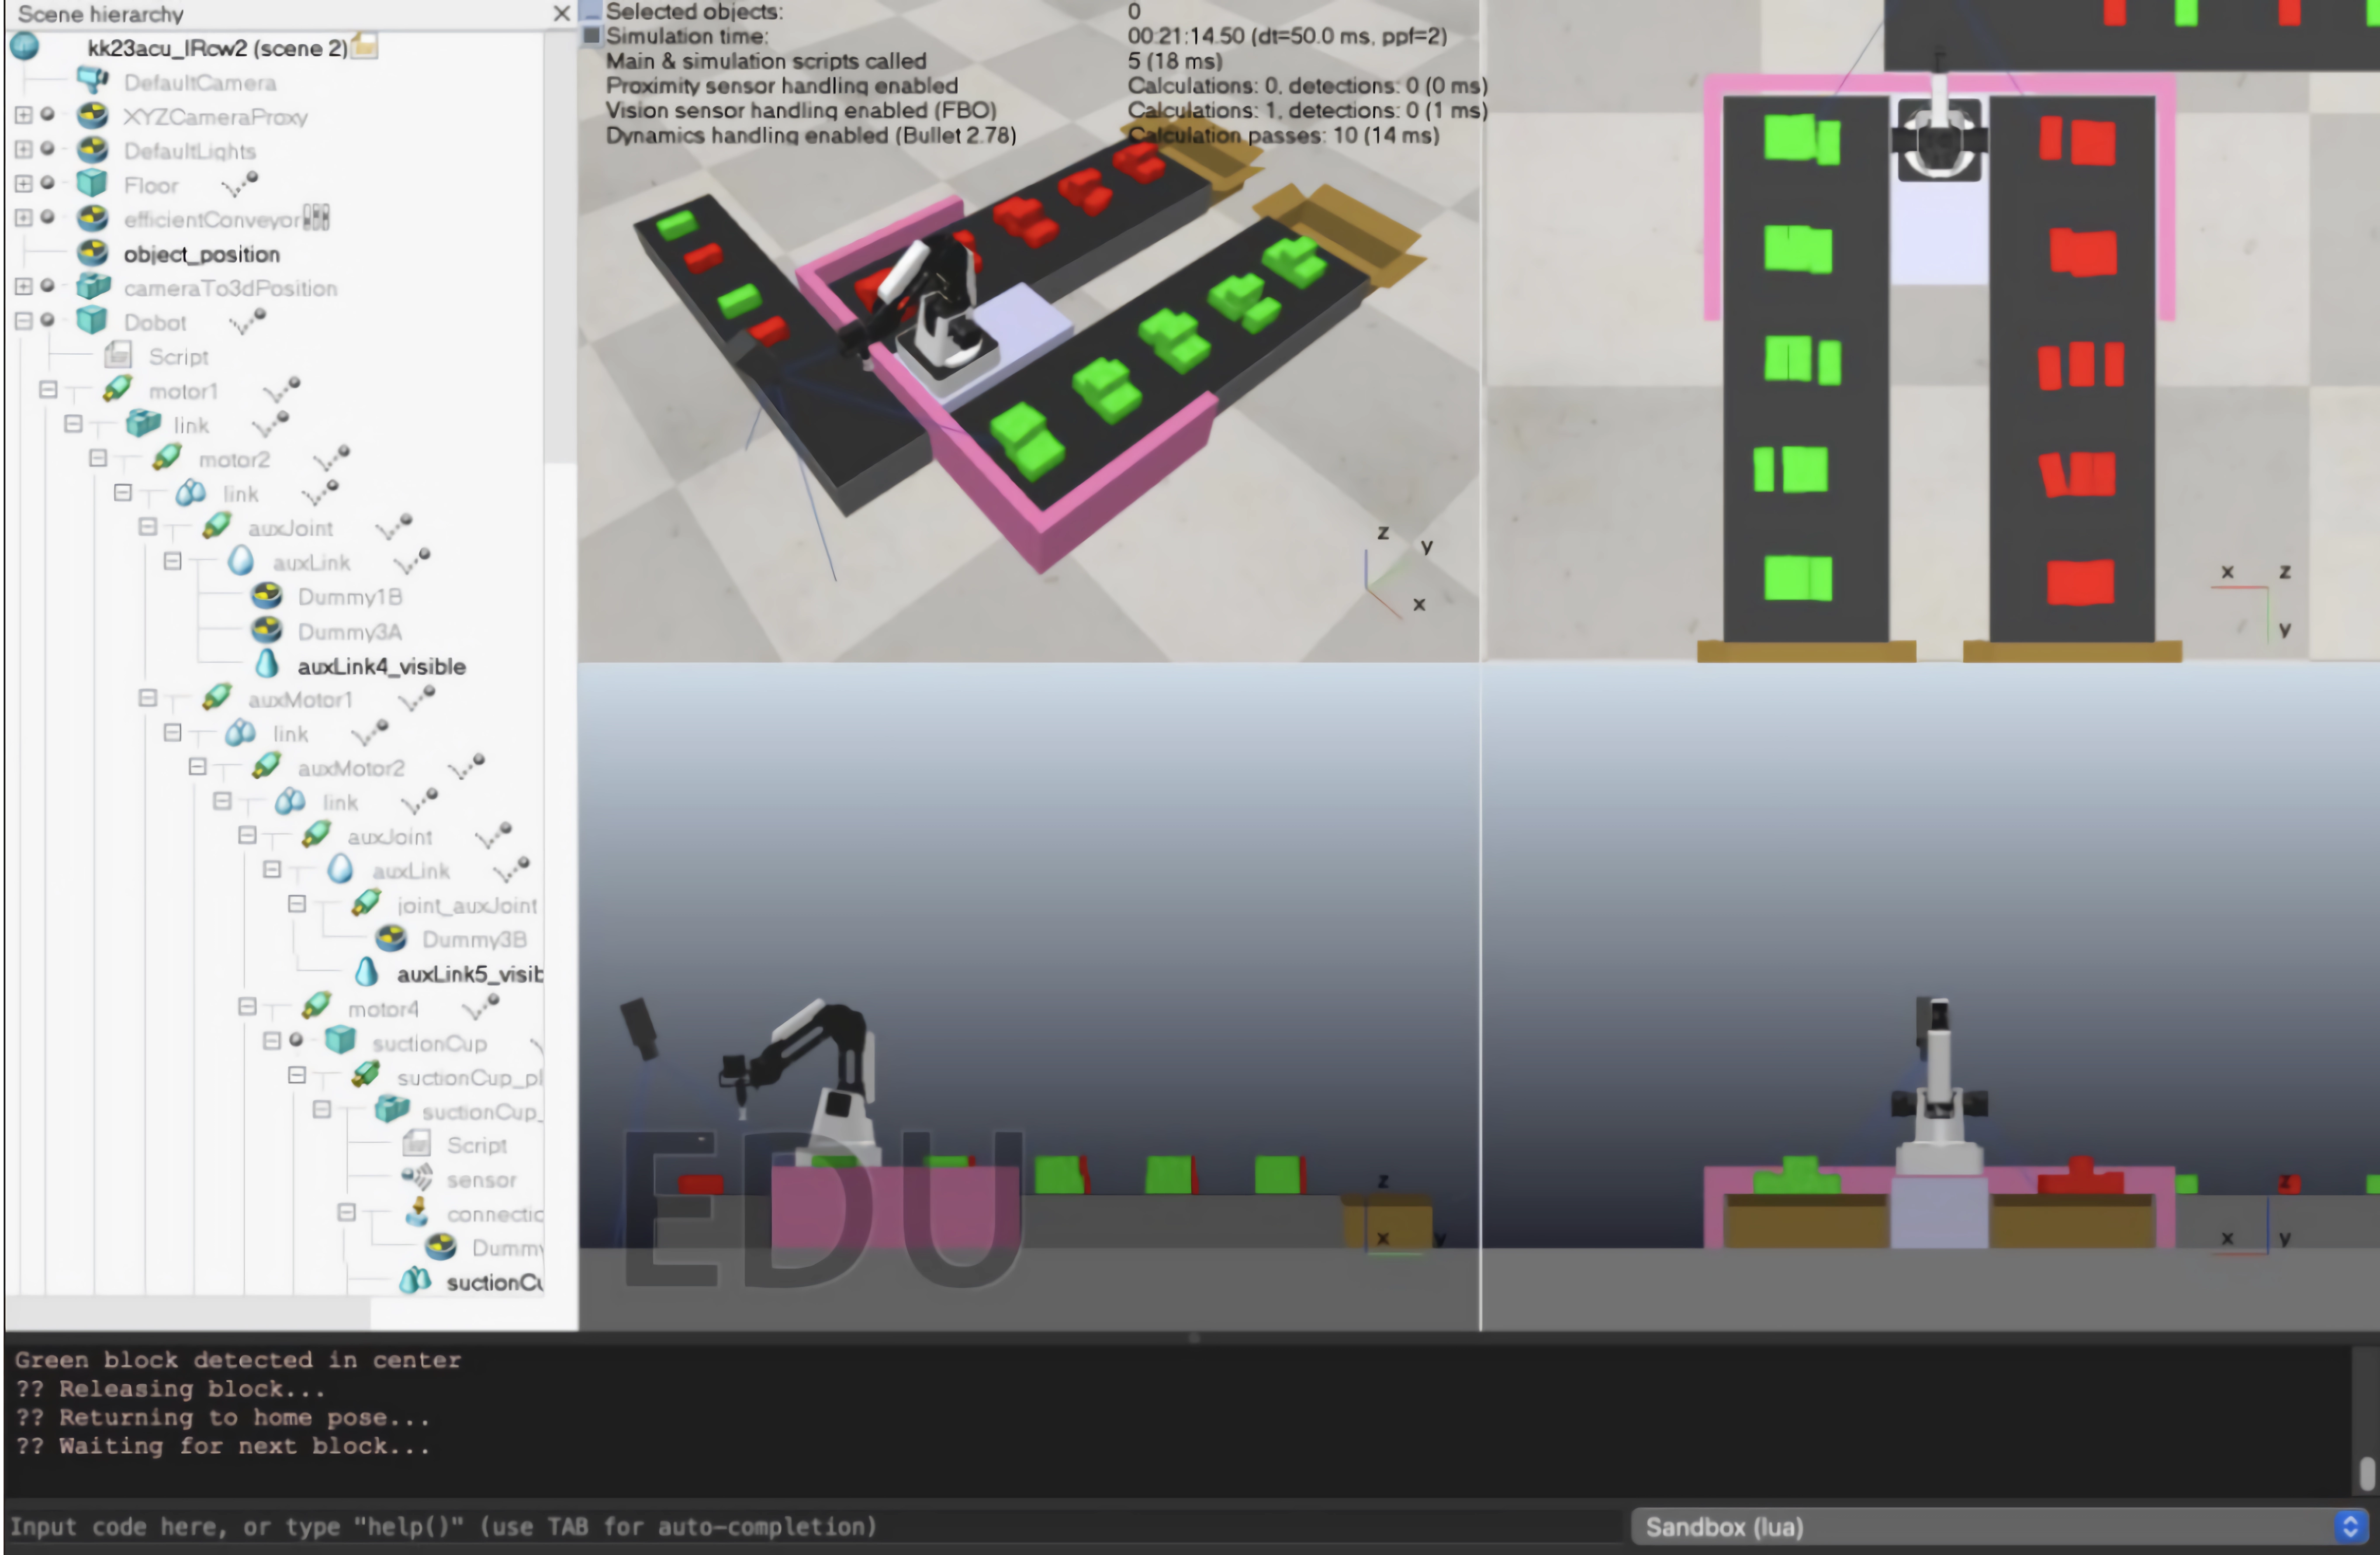
Task: Select the Dummy3B item in hierarchy
Action: (x=474, y=939)
